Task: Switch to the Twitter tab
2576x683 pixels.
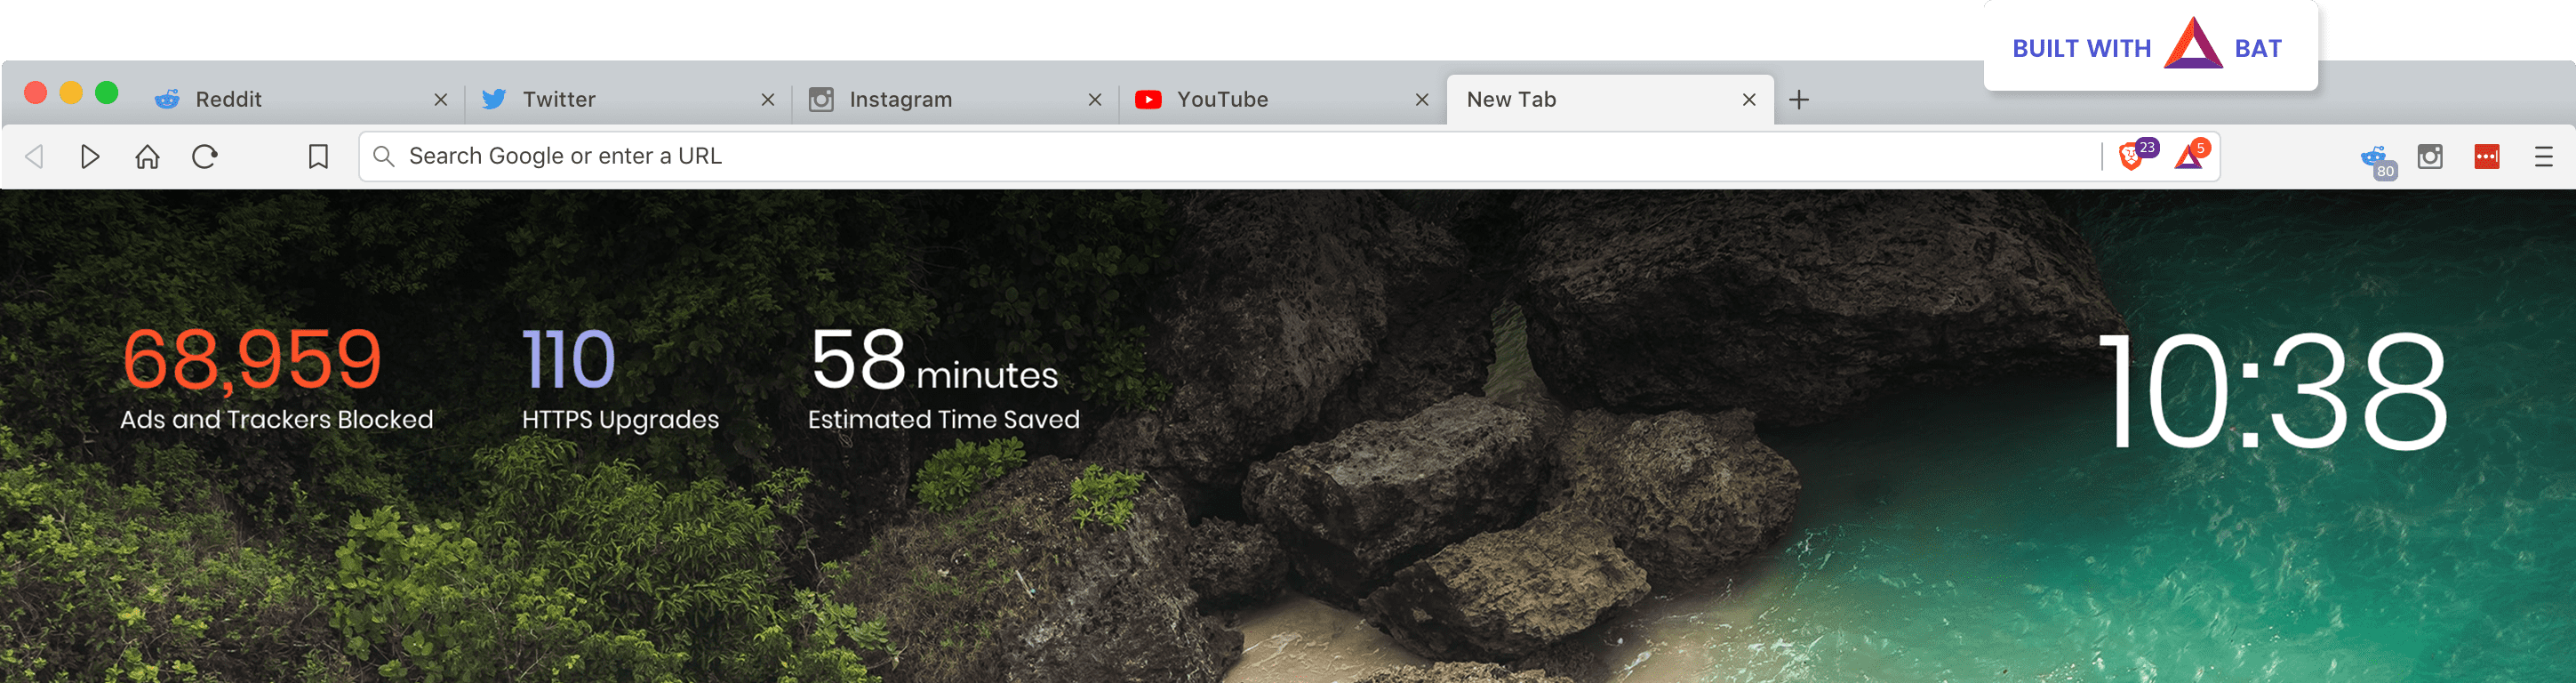Action: 628,99
